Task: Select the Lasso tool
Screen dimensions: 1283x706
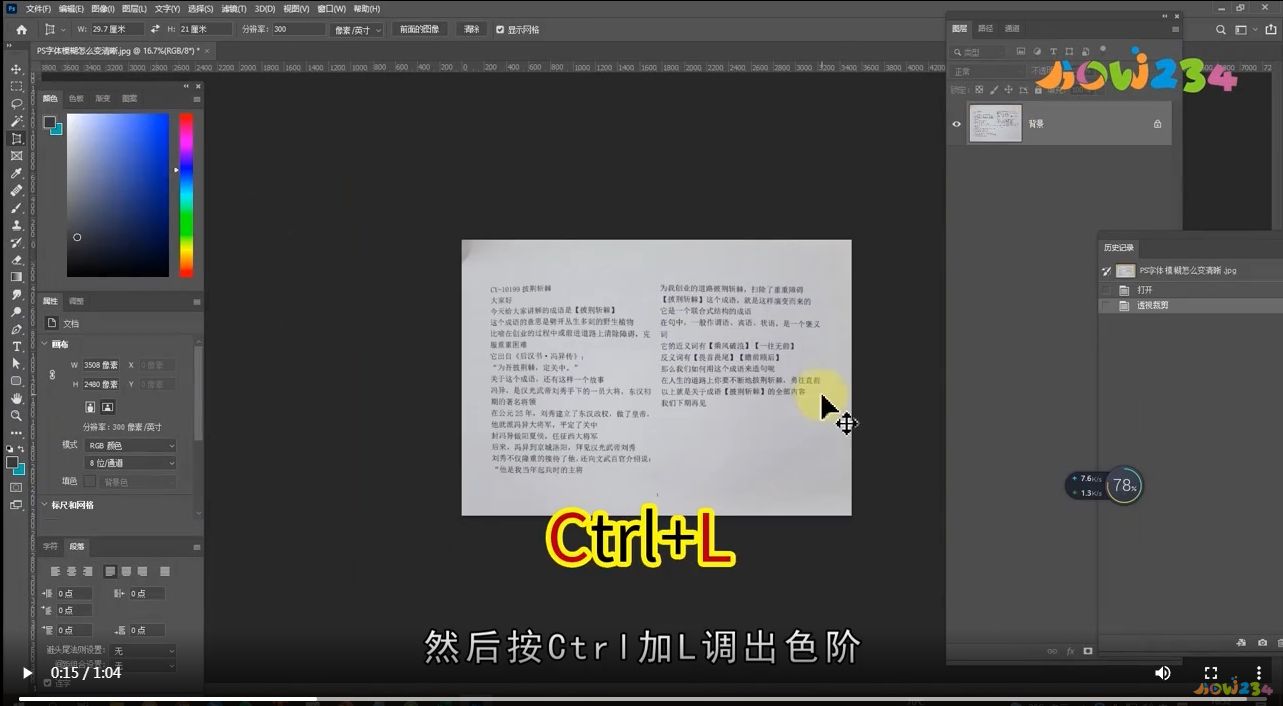Action: click(16, 104)
